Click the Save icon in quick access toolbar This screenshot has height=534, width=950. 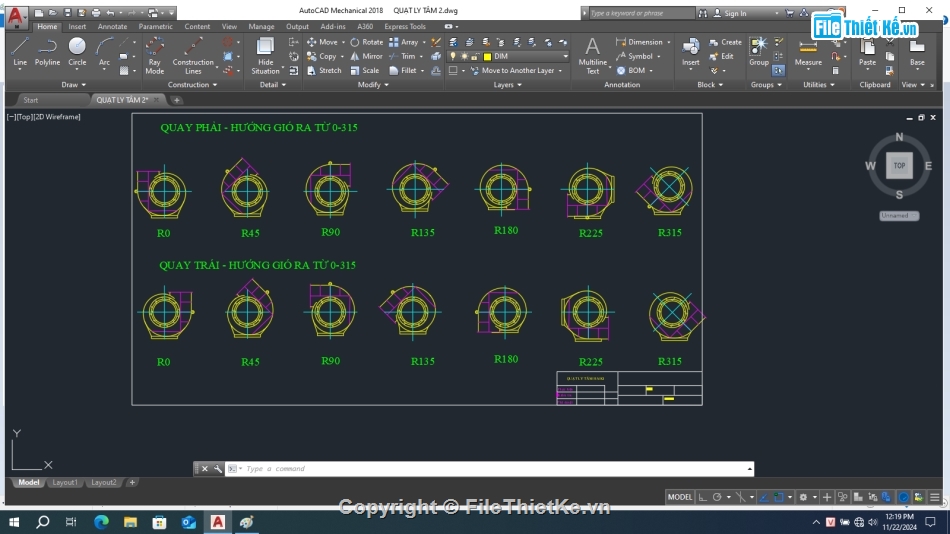point(67,12)
